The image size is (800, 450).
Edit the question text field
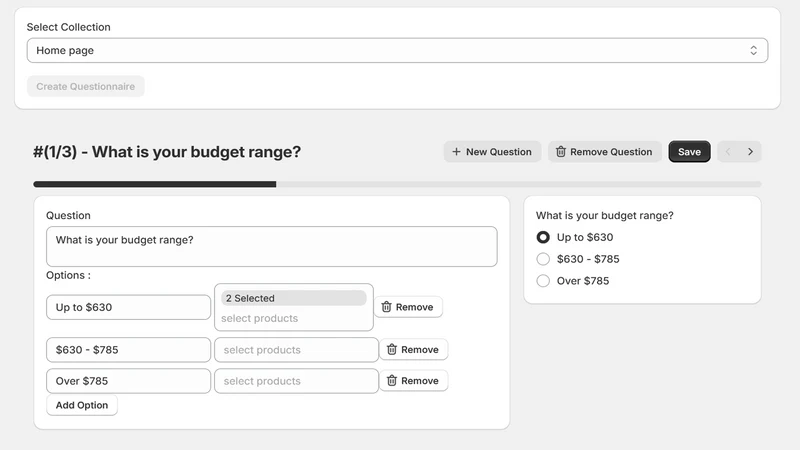pos(271,246)
